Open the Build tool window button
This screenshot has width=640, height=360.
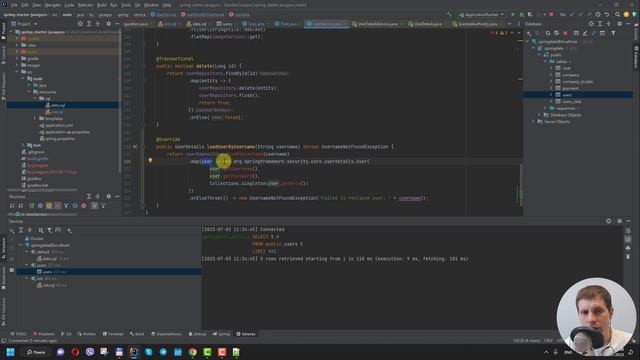coord(137,334)
